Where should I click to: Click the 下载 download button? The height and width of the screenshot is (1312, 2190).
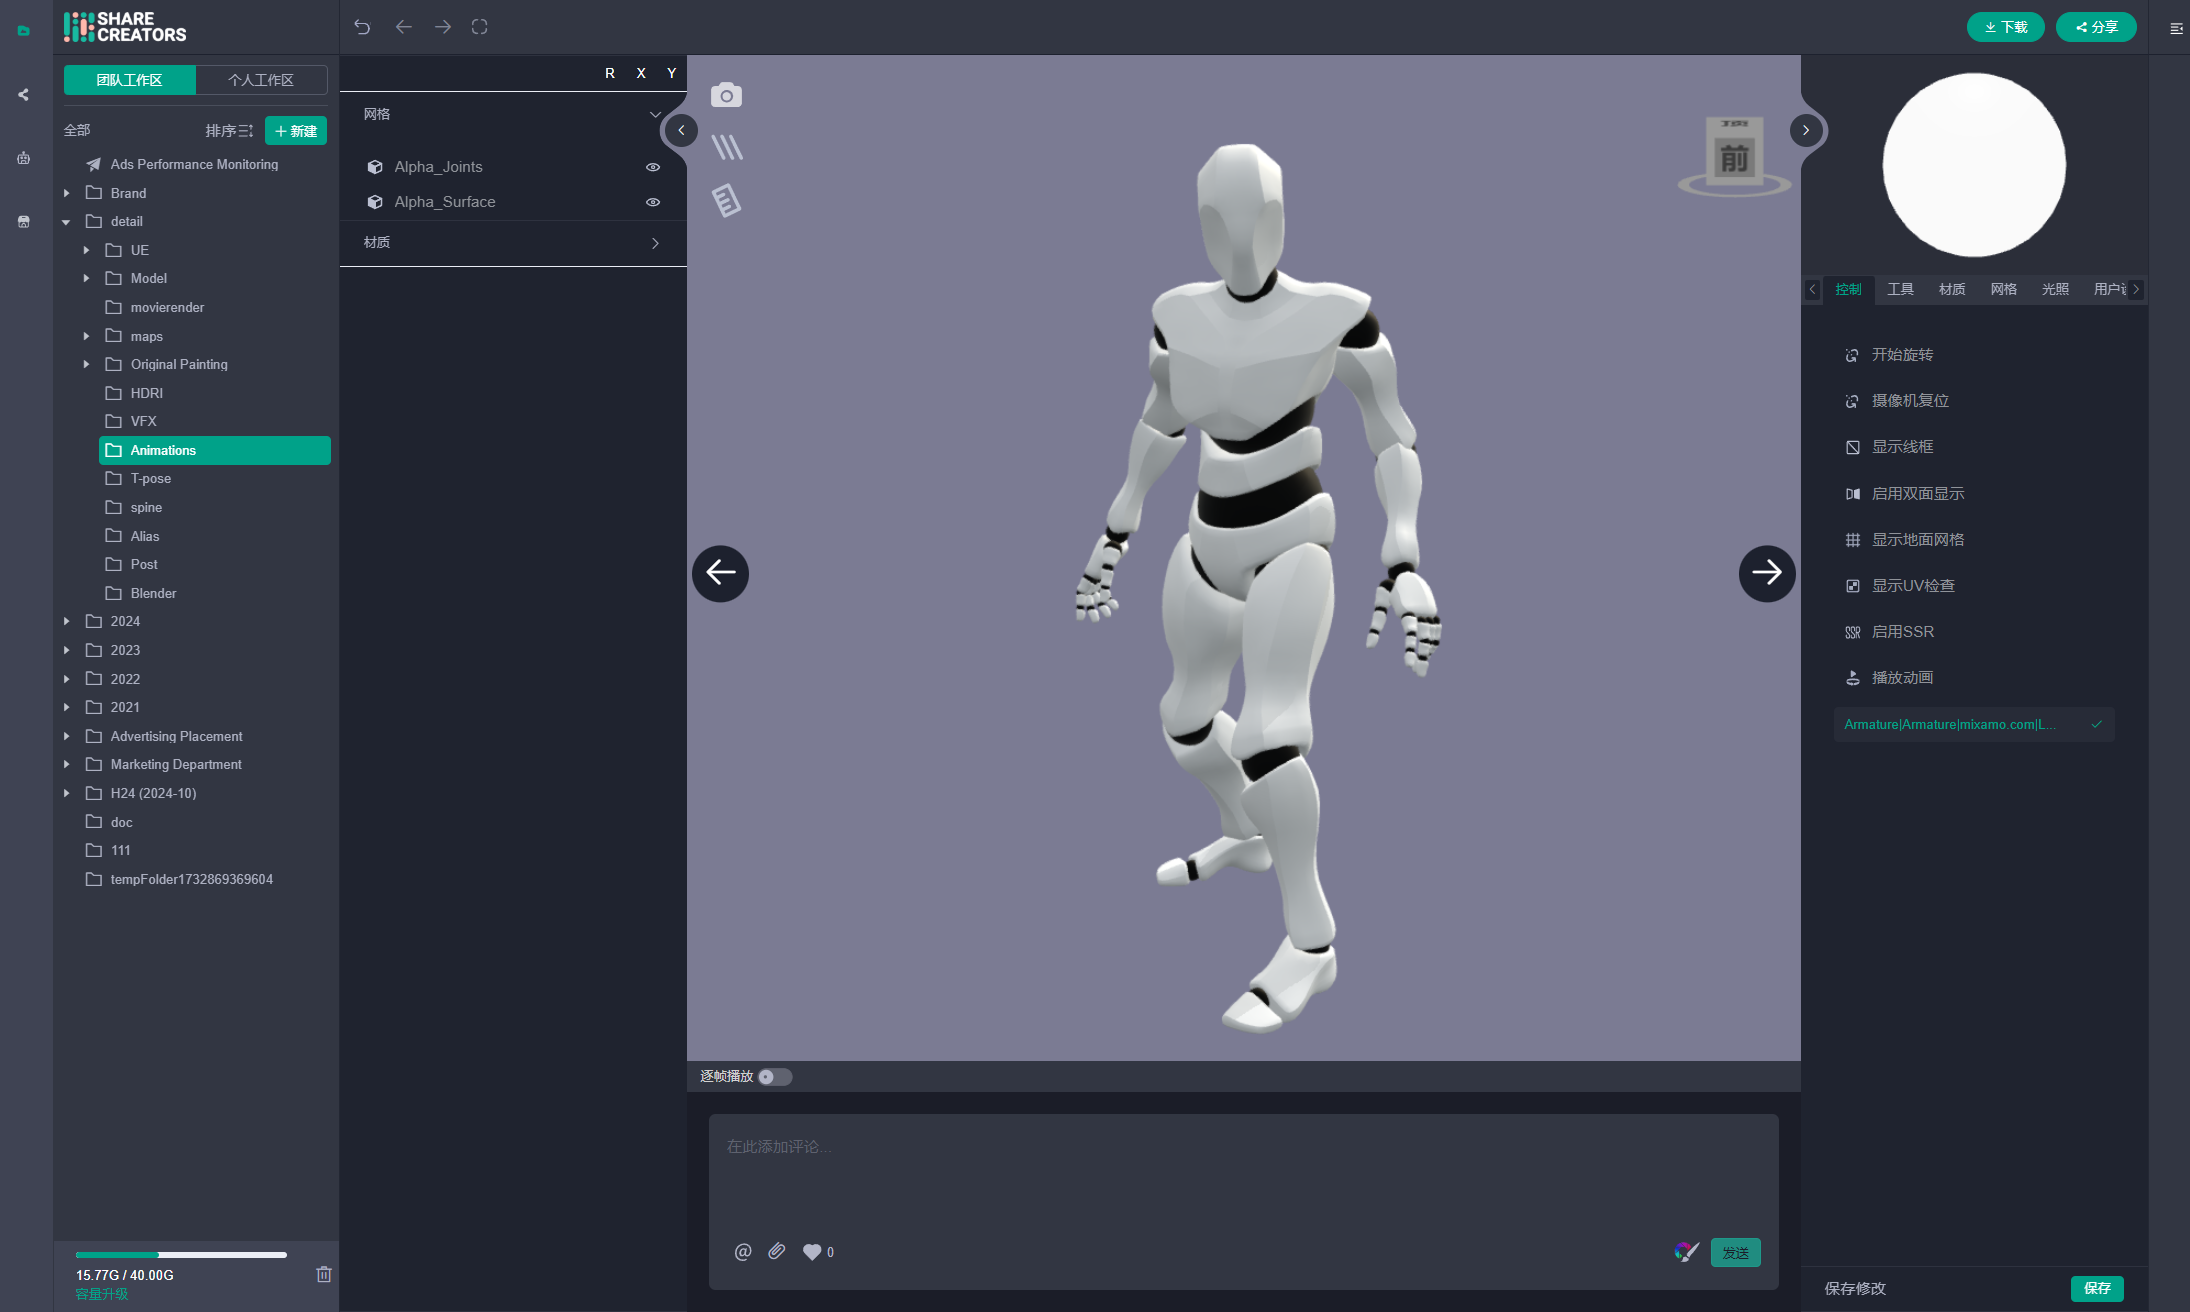point(2005,27)
